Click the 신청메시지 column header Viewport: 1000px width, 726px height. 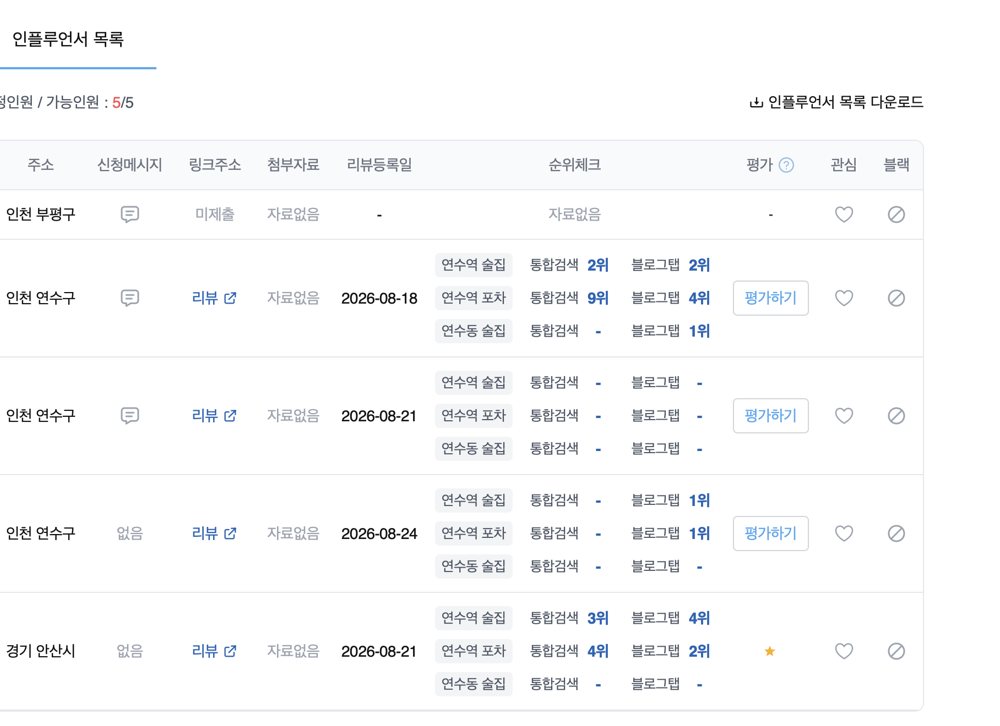pos(129,165)
